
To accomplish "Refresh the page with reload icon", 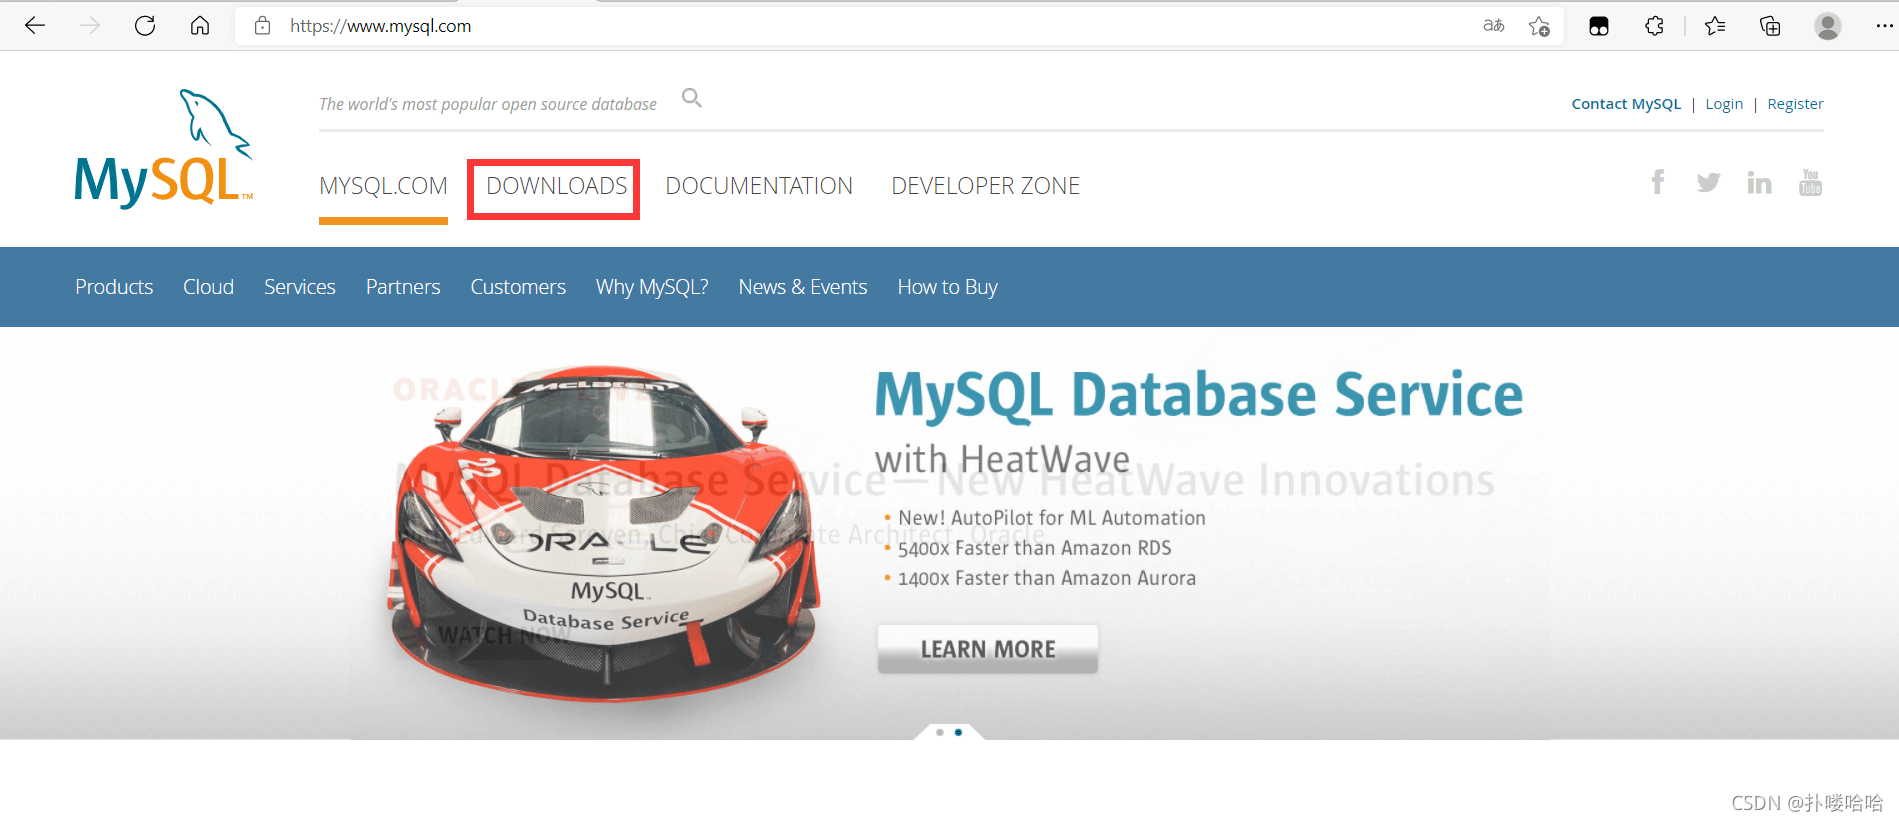I will pos(145,26).
